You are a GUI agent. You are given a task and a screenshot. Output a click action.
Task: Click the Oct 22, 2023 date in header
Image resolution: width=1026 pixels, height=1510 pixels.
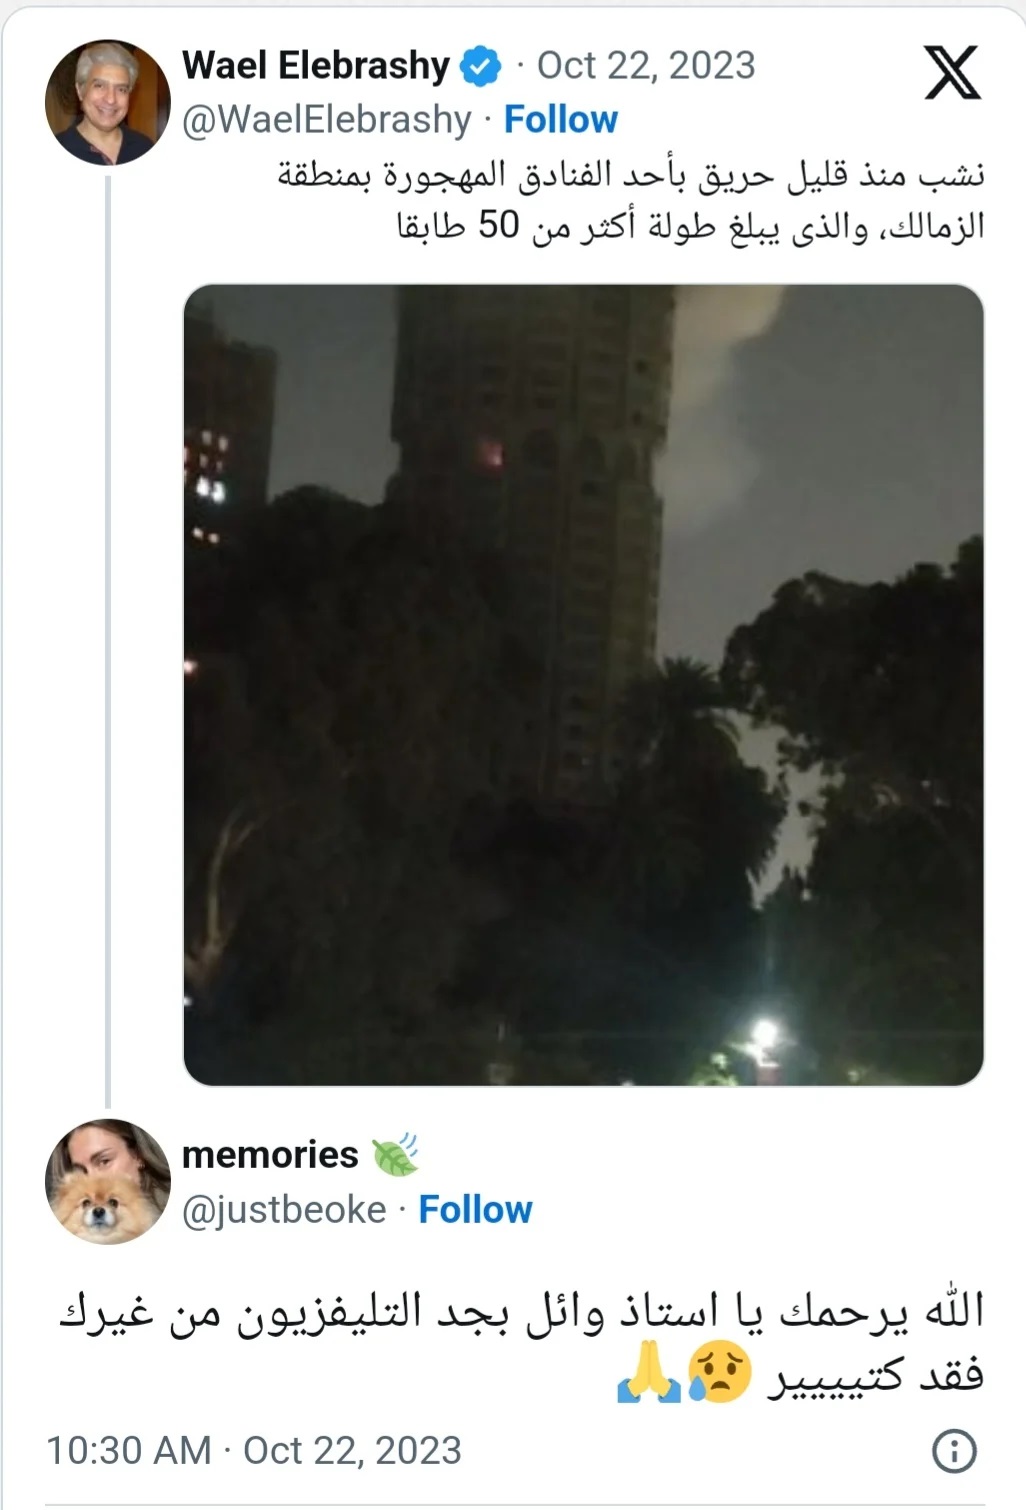coord(646,66)
